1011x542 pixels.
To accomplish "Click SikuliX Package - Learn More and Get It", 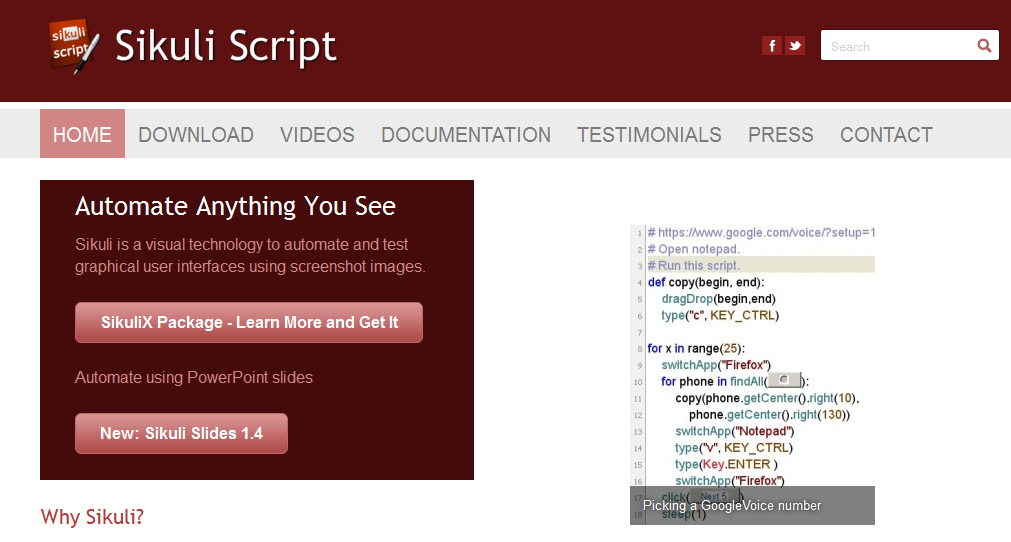I will (x=249, y=322).
